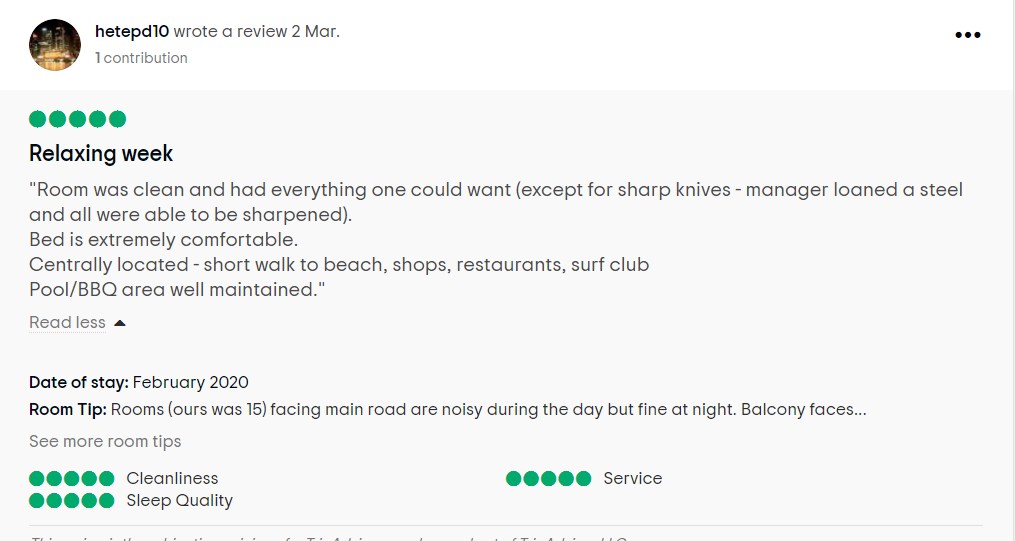1015x541 pixels.
Task: Click the Room Tip text line
Action: coord(448,410)
